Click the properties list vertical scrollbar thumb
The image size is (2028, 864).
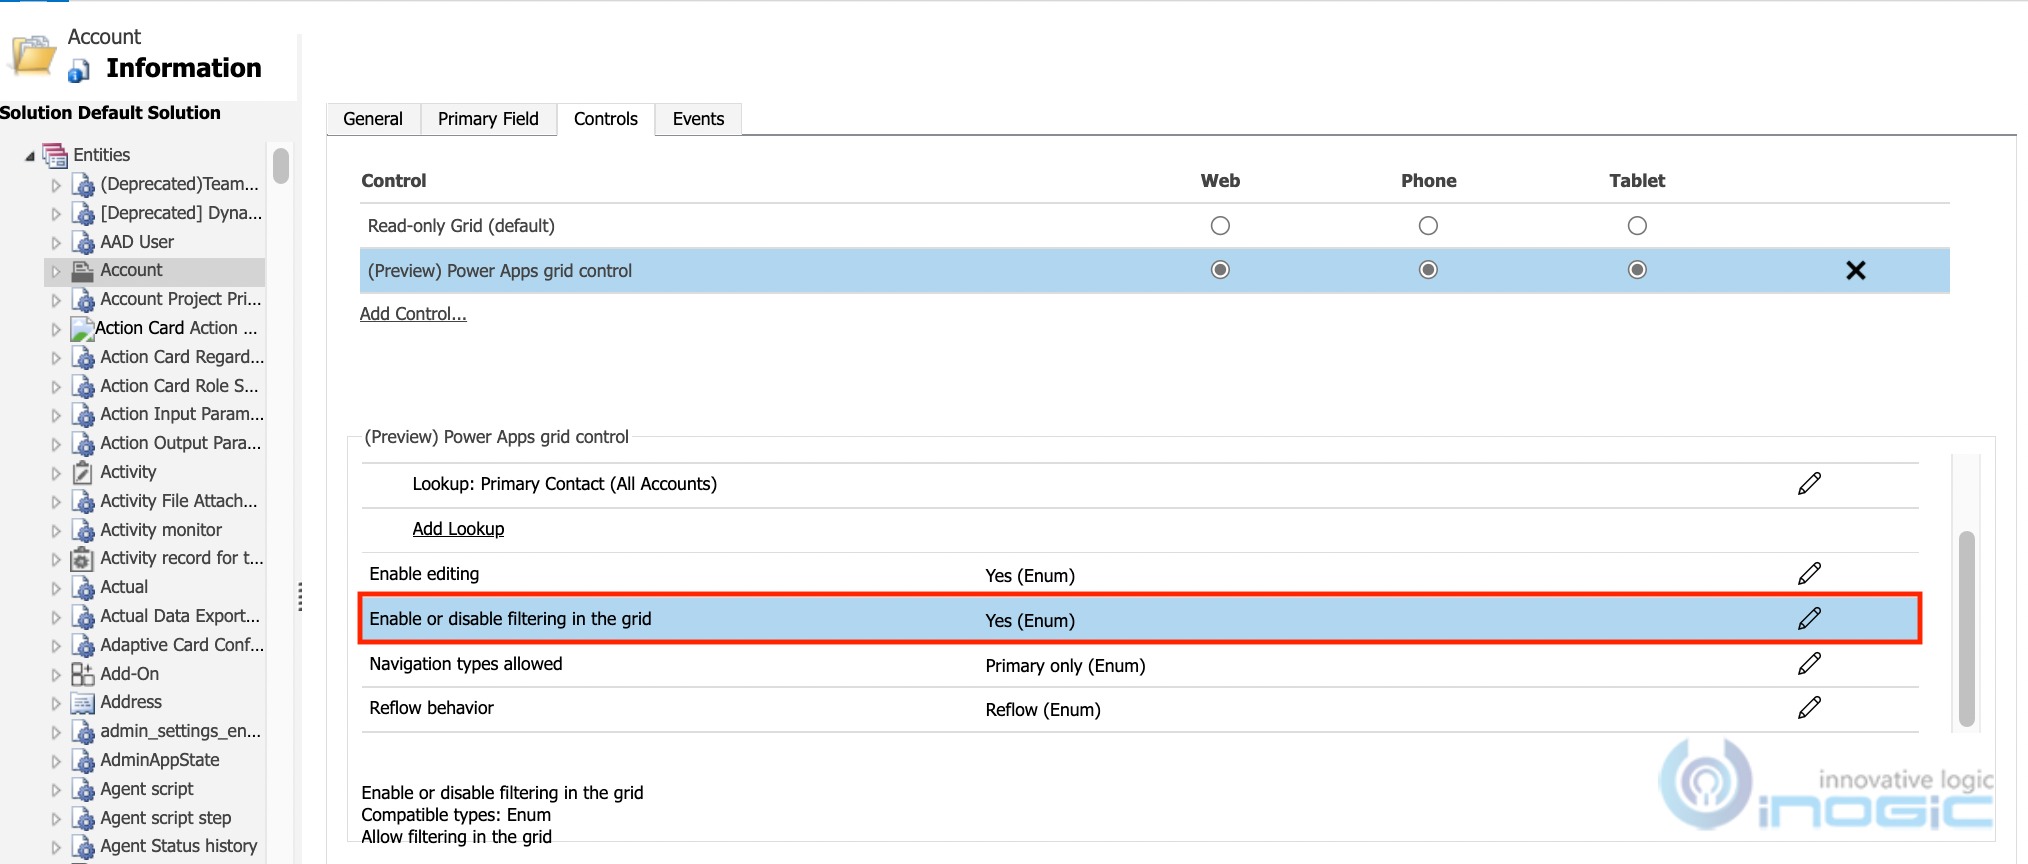coord(1967,629)
